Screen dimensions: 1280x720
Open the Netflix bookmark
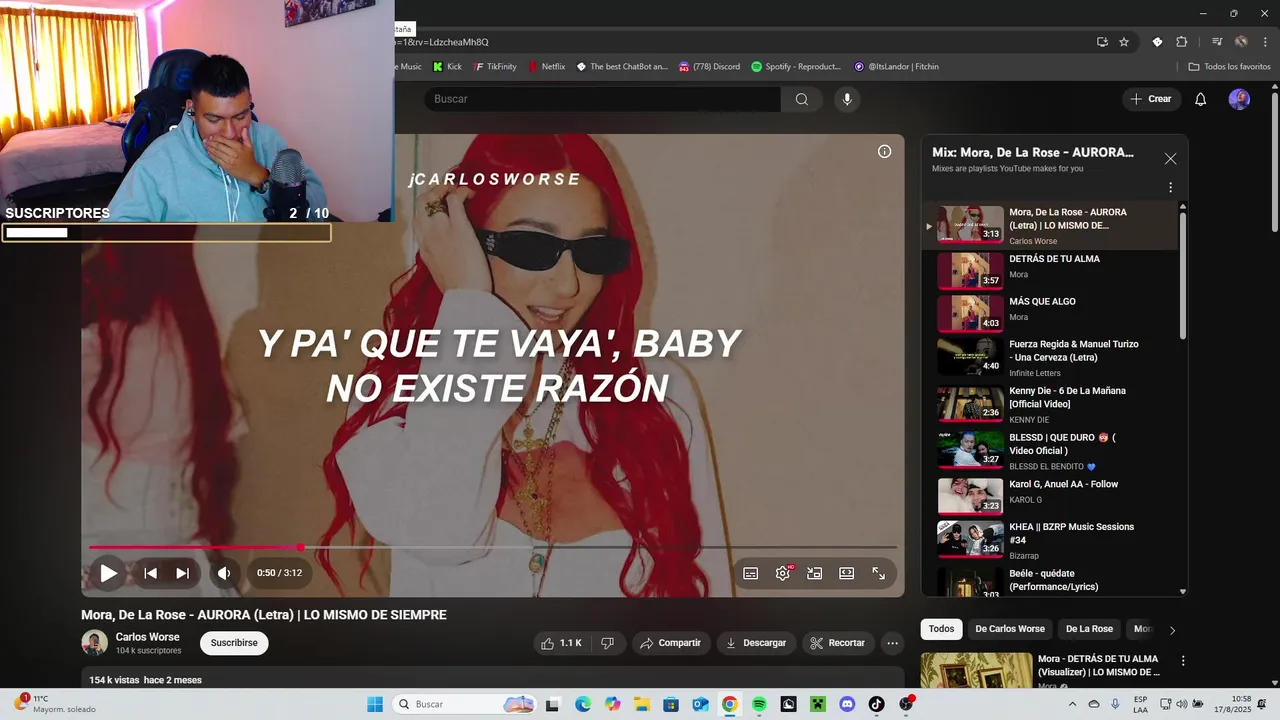(x=546, y=67)
